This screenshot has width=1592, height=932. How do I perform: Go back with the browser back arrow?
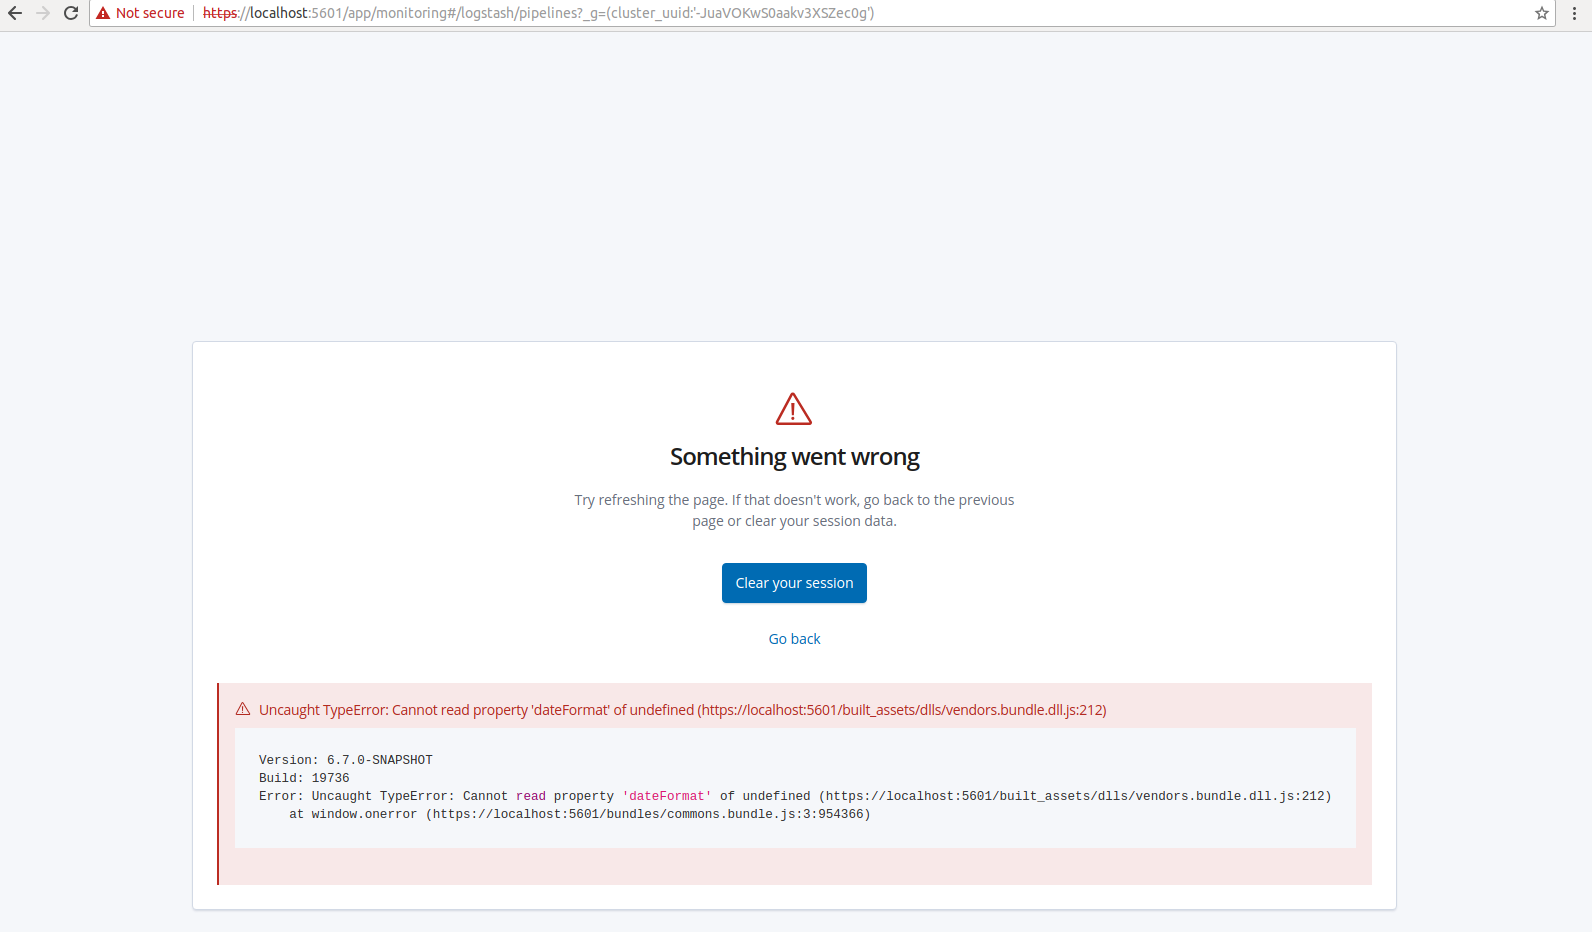[15, 13]
